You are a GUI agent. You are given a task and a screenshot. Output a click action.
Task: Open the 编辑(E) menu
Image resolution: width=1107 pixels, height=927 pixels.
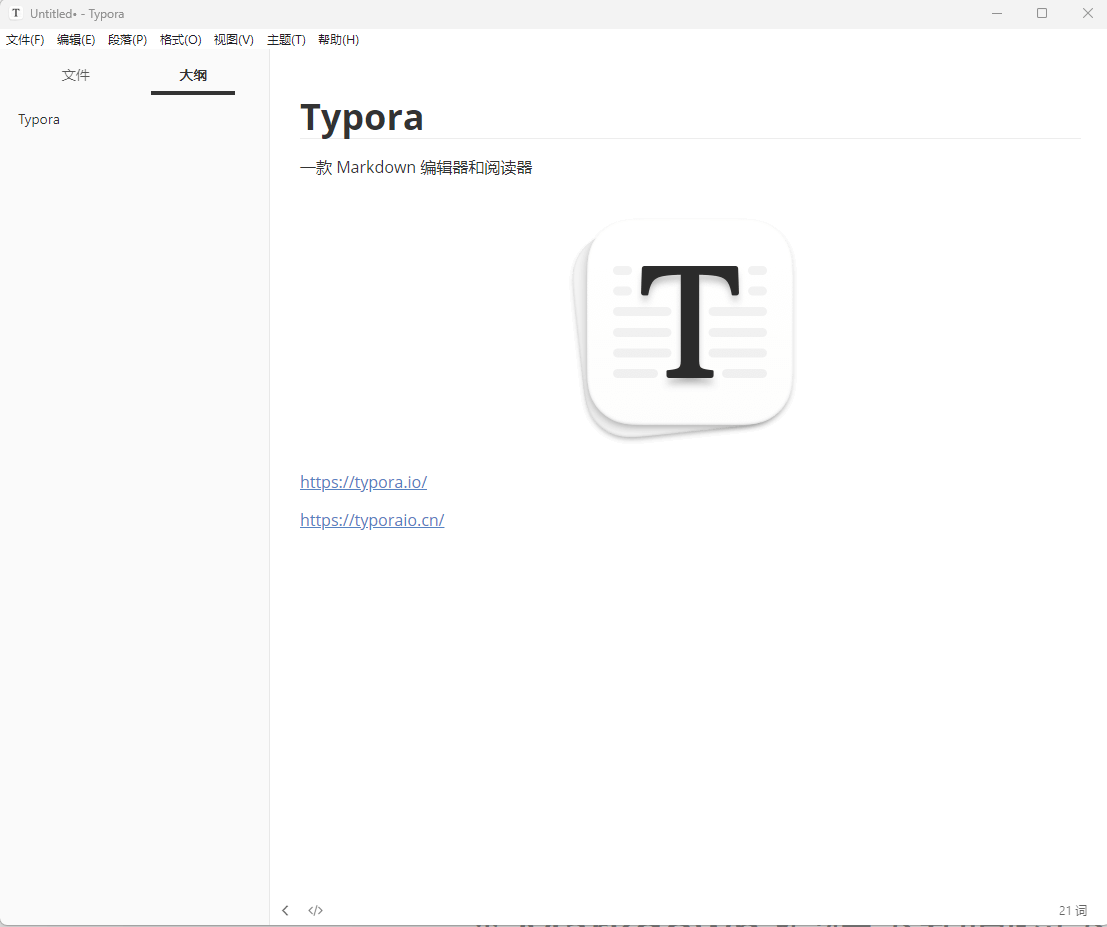pos(76,40)
